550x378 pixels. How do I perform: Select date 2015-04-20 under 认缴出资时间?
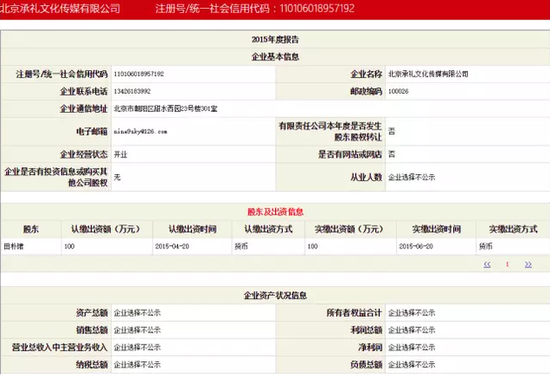[172, 247]
